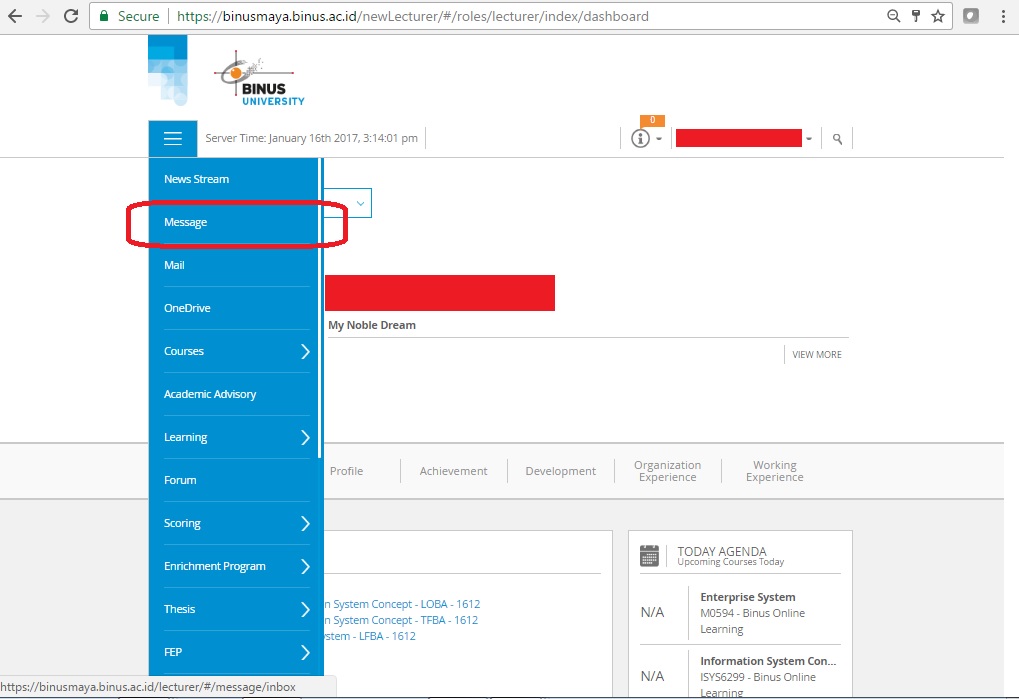Image resolution: width=1019 pixels, height=699 pixels.
Task: Click the hamburger menu icon
Action: click(173, 139)
